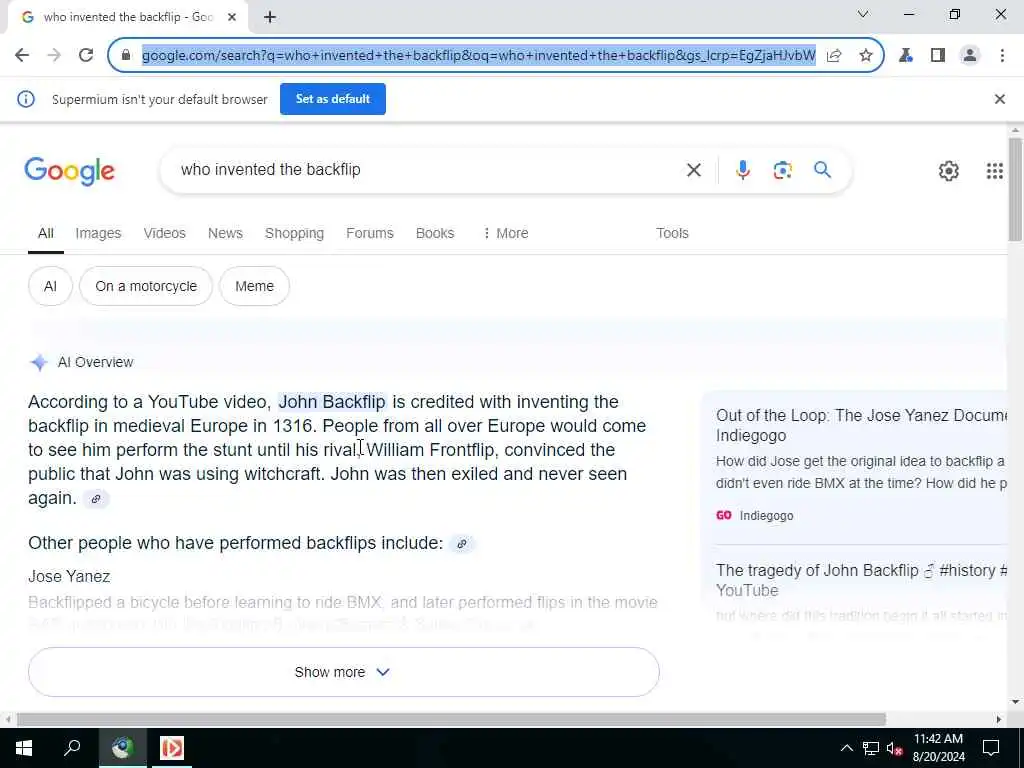
Task: Go back to the previous page
Action: [x=22, y=56]
